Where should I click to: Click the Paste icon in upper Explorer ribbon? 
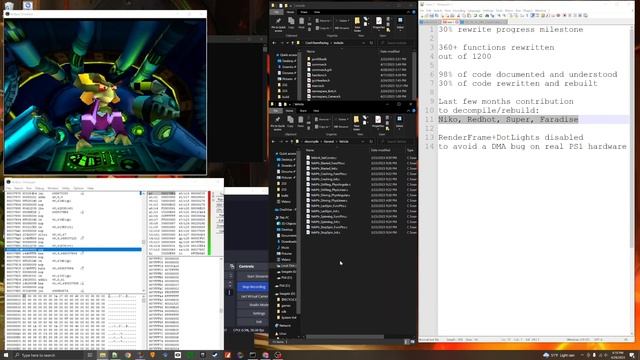click(301, 23)
